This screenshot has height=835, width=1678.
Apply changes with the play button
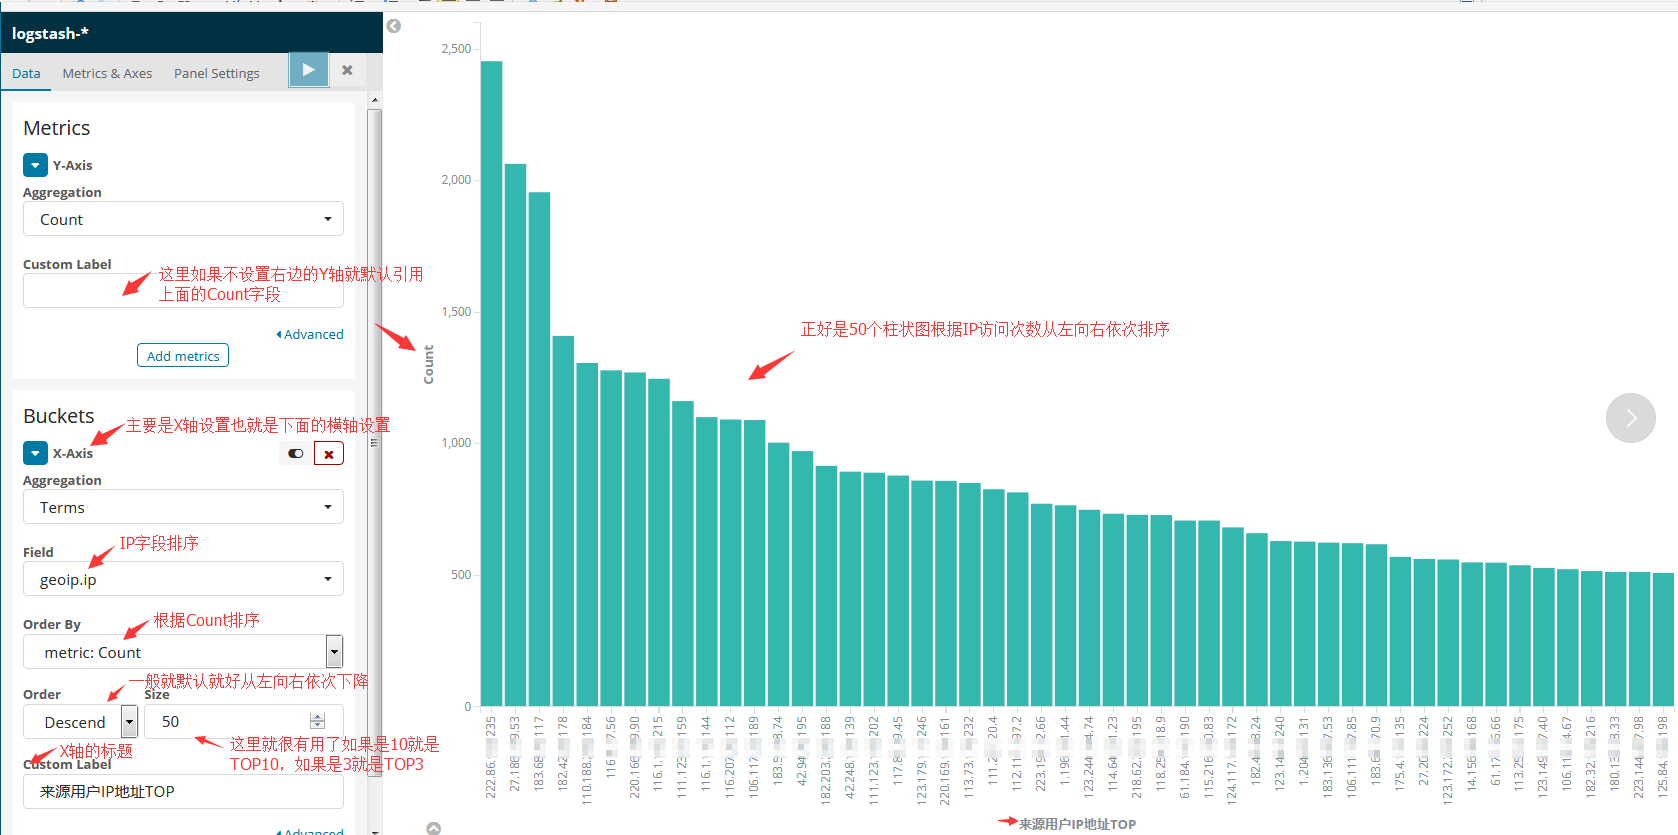(308, 70)
